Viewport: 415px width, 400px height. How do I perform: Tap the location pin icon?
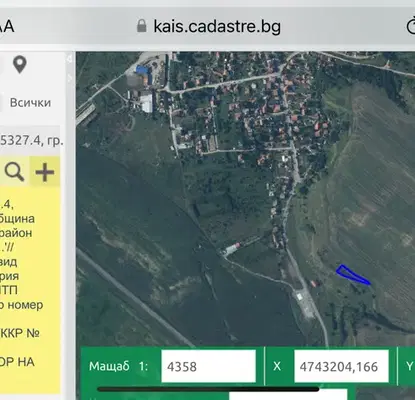(x=20, y=64)
